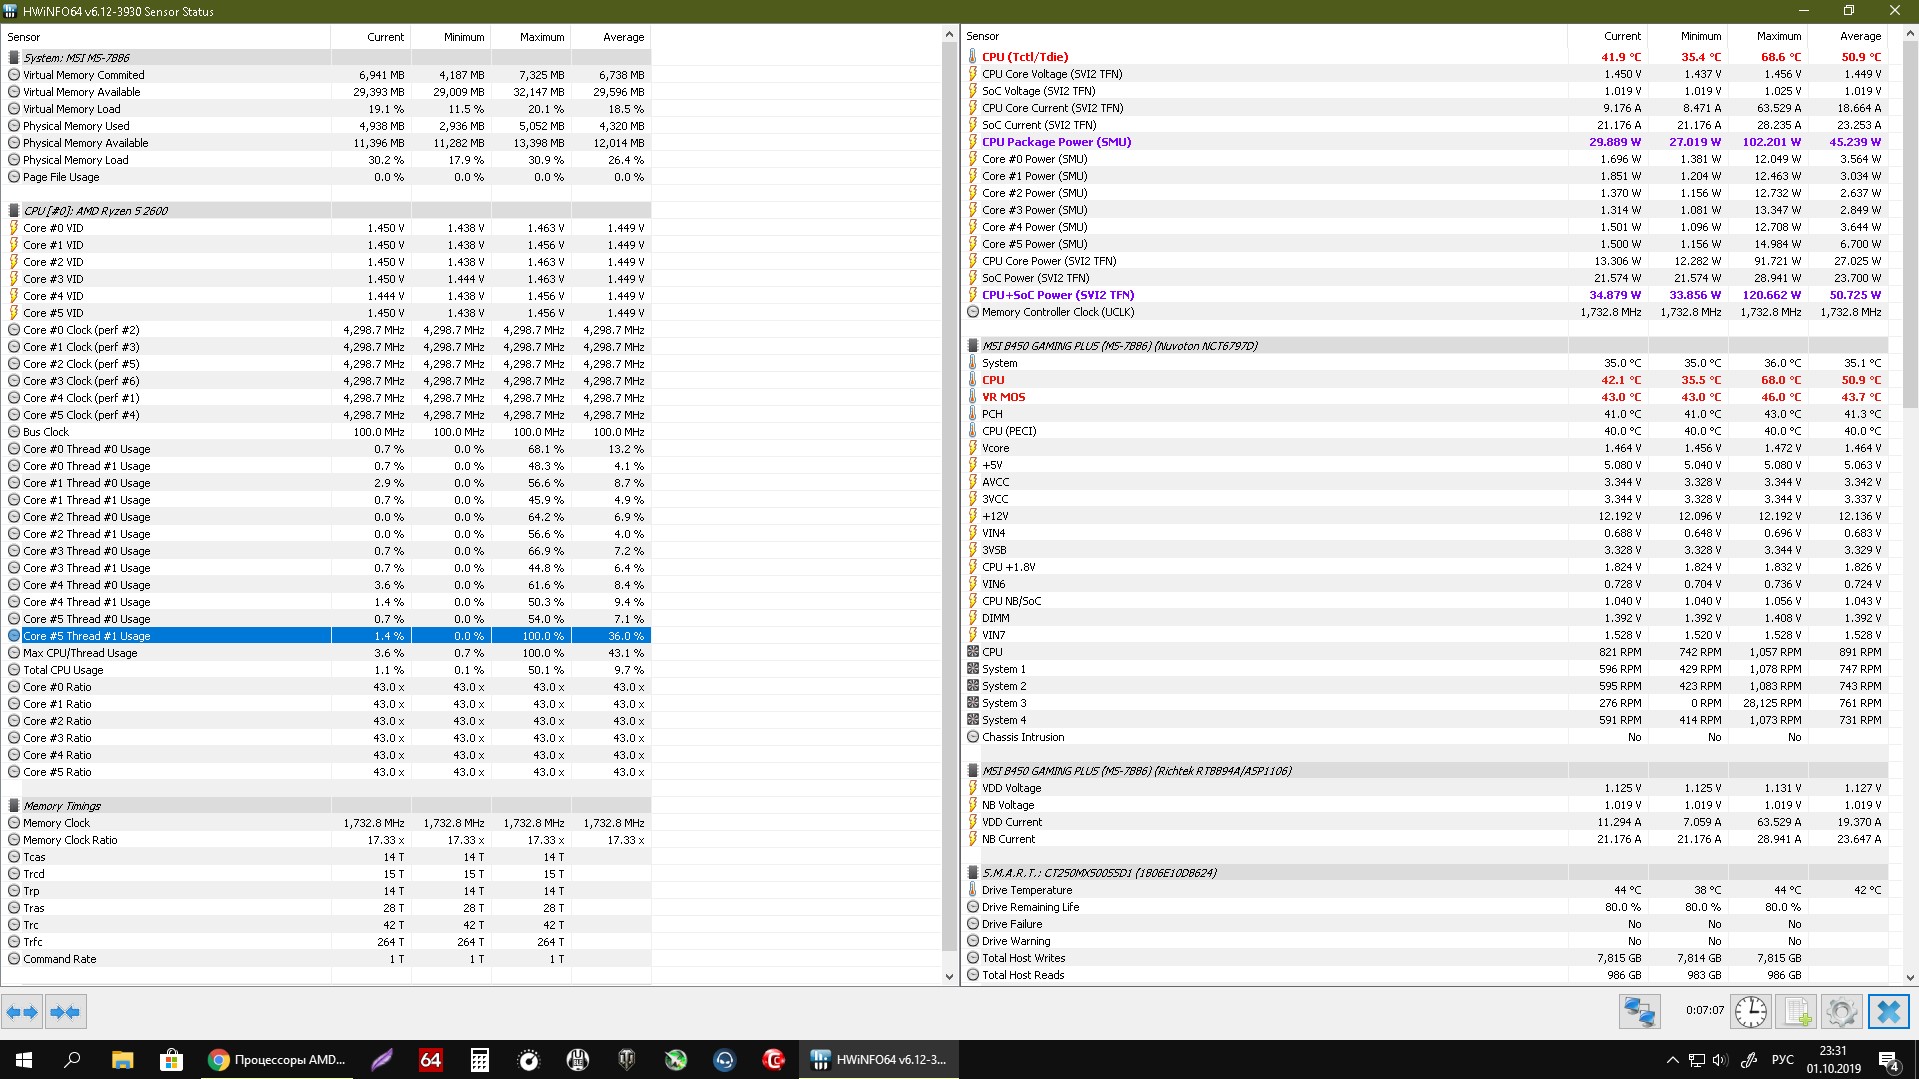Screen dimensions: 1919x1079
Task: Click the right panel scrollbar down arrow
Action: pos(1910,977)
